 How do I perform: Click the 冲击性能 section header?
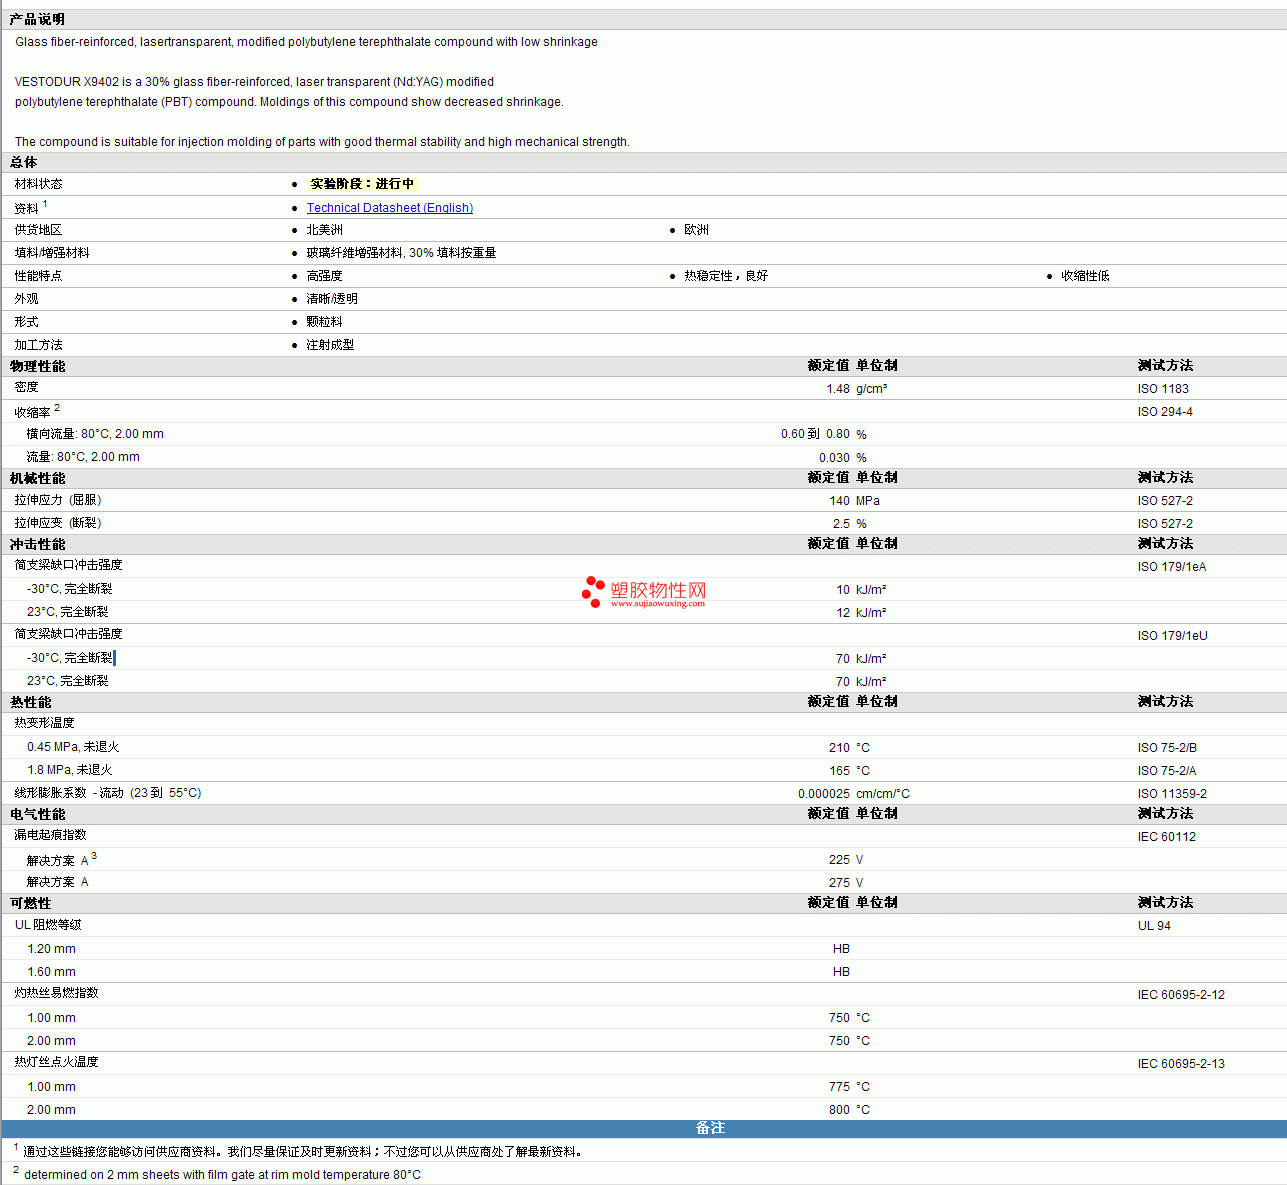[x=38, y=544]
